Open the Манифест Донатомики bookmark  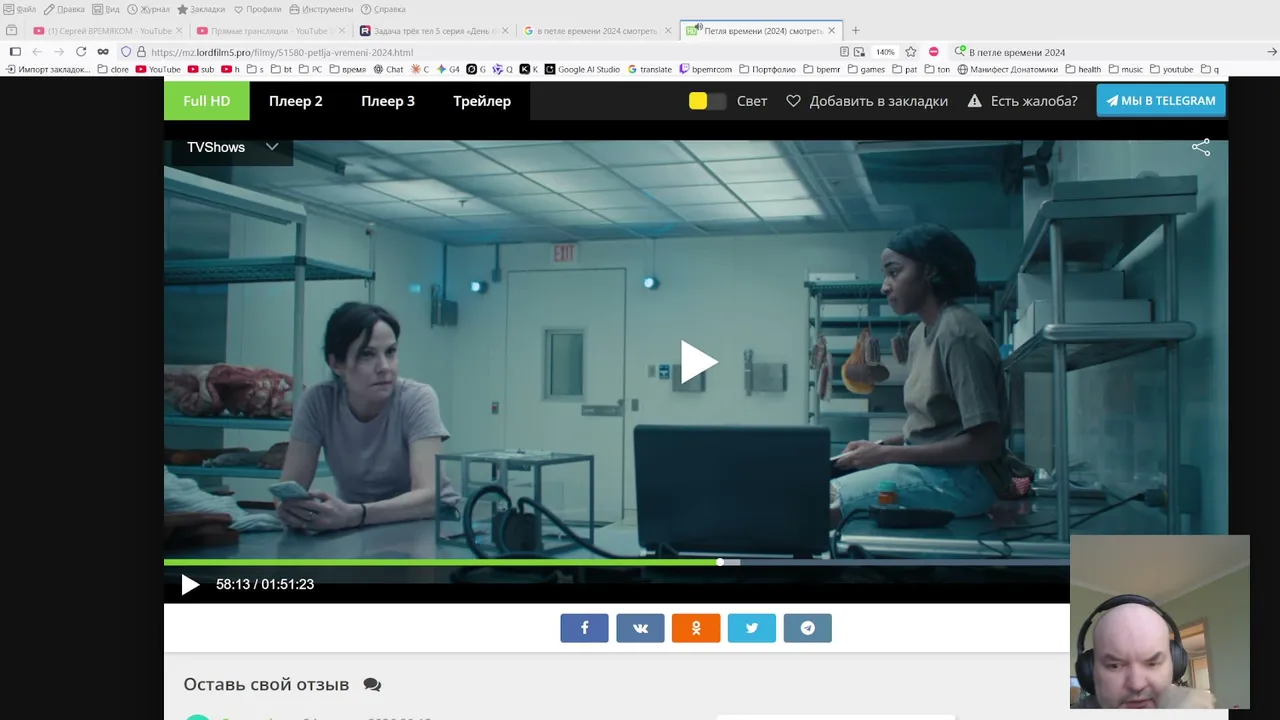click(x=1008, y=70)
